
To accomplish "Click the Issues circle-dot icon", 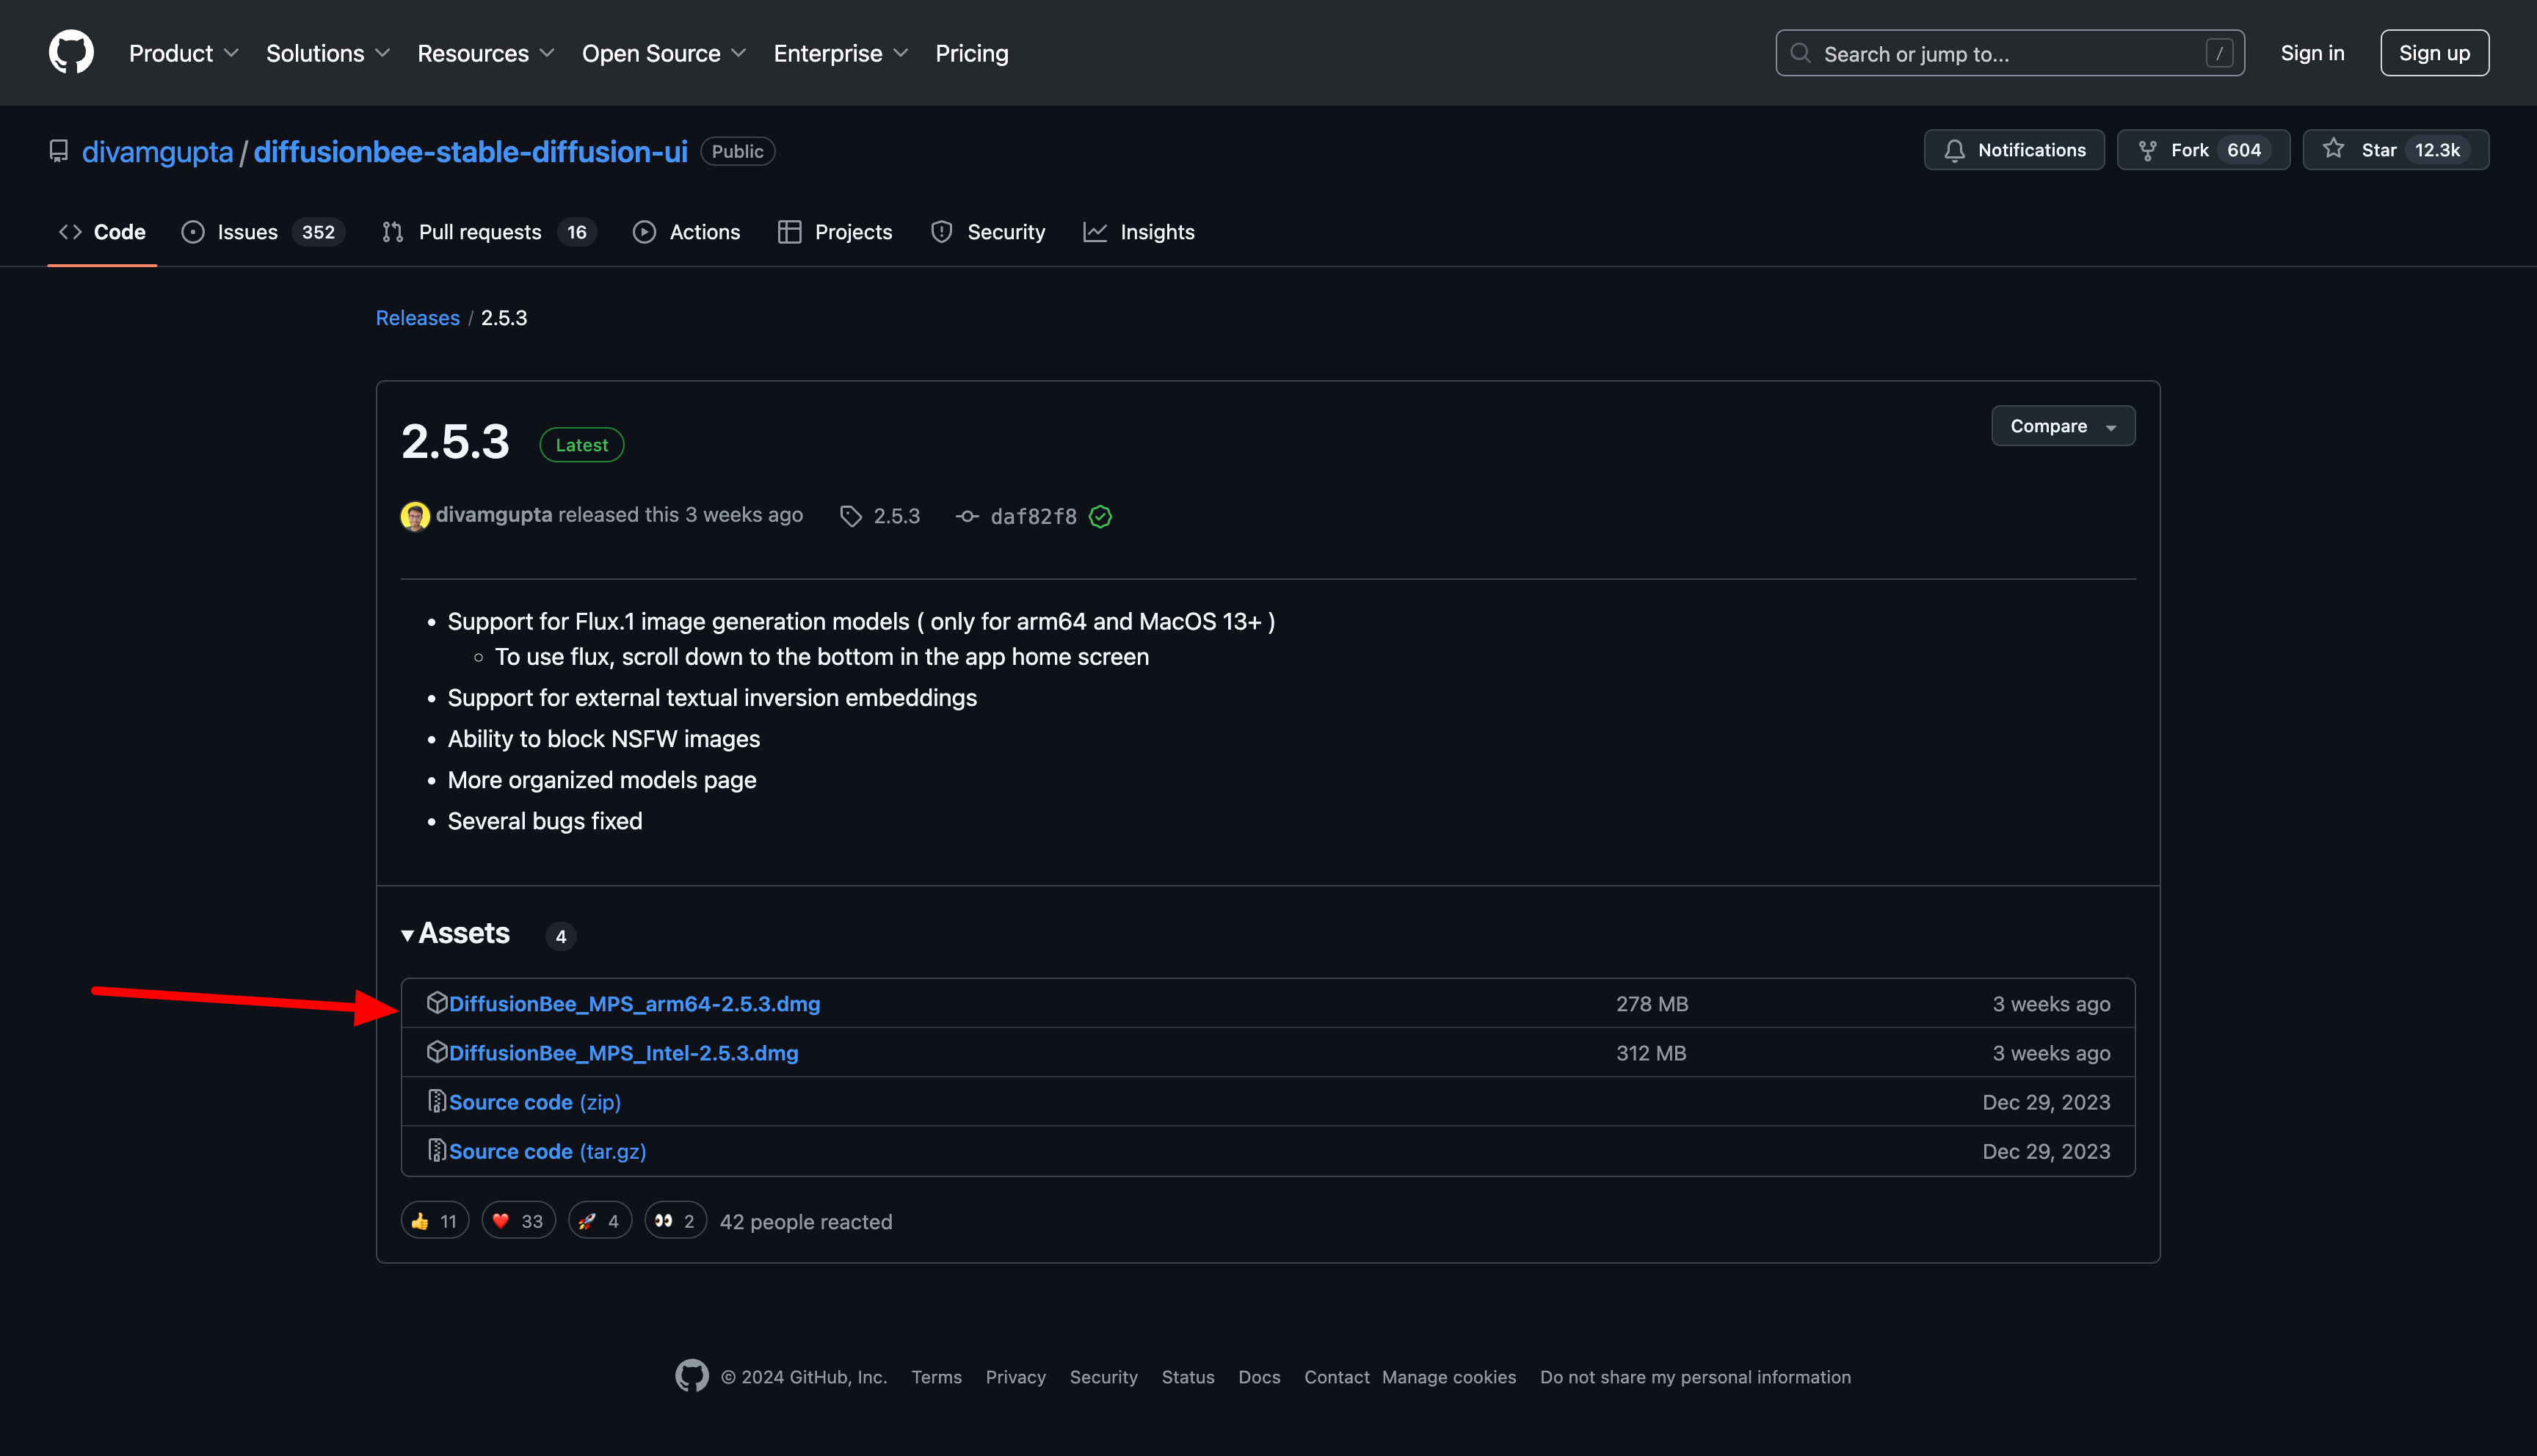I will (x=193, y=232).
